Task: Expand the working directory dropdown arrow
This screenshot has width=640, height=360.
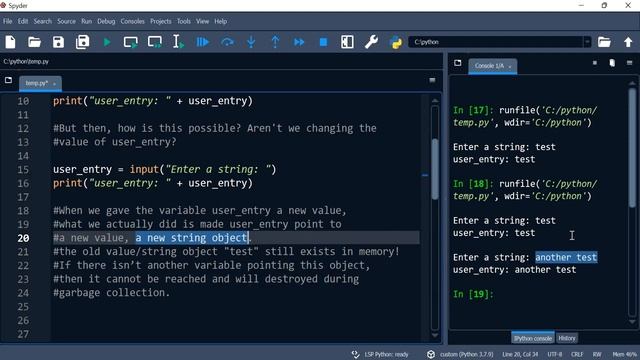Action: [x=587, y=42]
